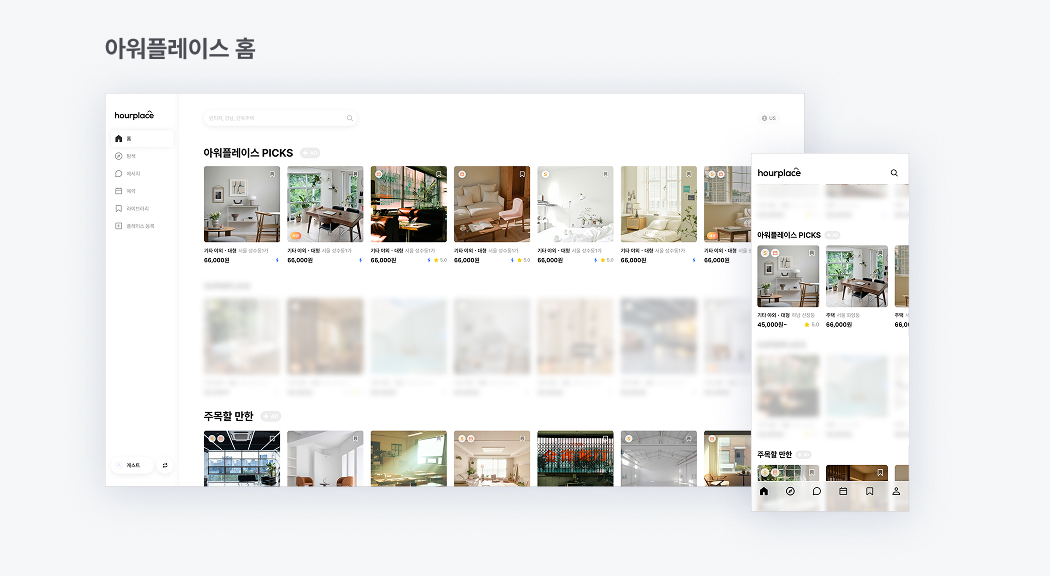Tap the compass Explore icon in mobile bottom nav
Screen dimensions: 1050x576
[790, 491]
